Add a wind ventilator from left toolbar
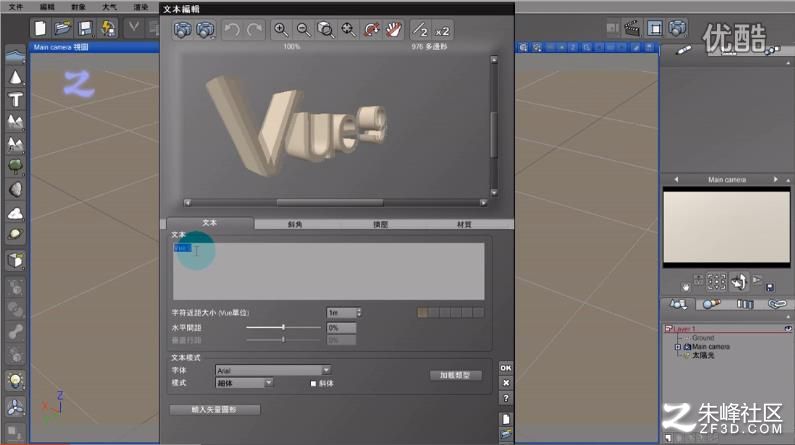 click(16, 407)
